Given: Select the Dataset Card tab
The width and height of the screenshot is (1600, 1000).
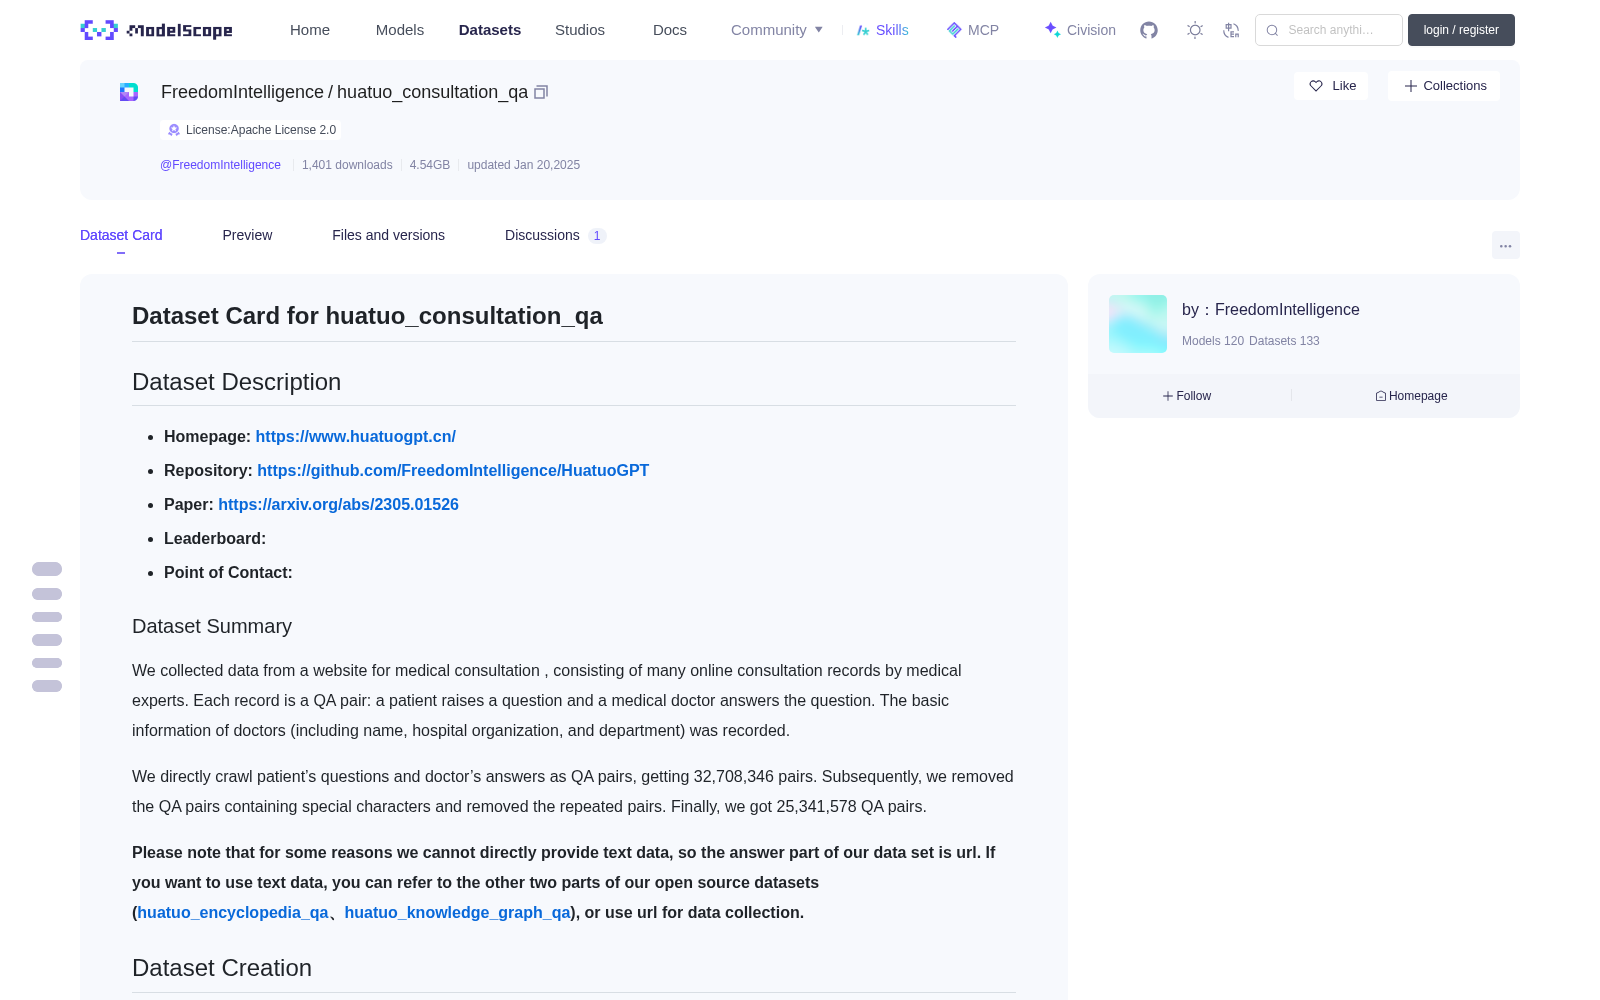Looking at the screenshot, I should coord(121,235).
